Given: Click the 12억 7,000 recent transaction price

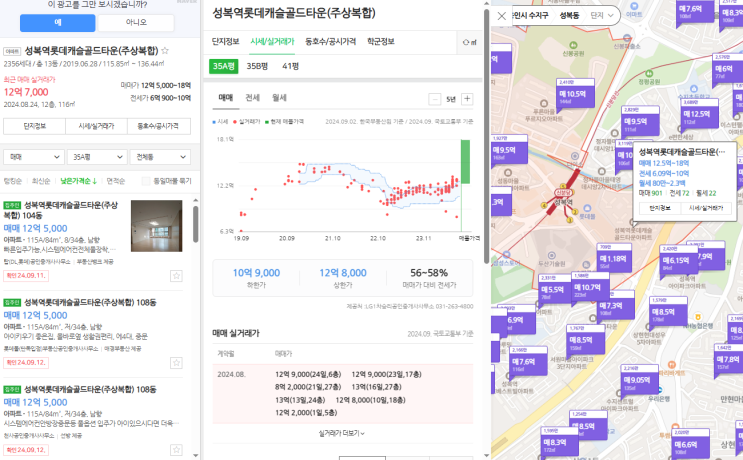Looking at the screenshot, I should click(26, 92).
